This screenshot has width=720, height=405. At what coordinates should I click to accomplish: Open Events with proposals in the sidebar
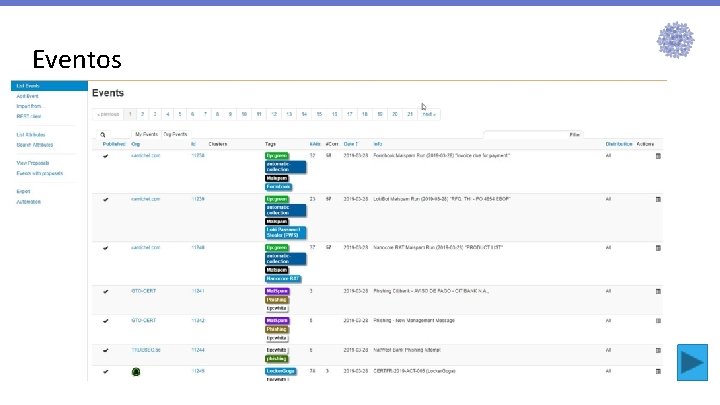tap(39, 174)
